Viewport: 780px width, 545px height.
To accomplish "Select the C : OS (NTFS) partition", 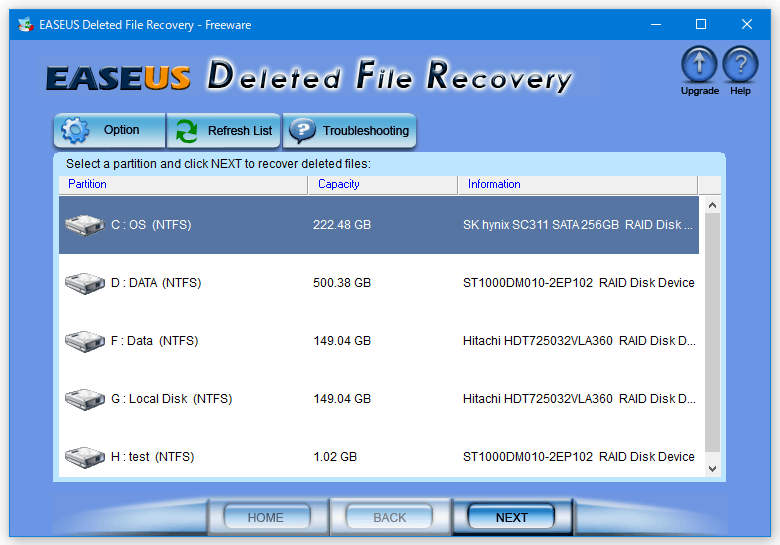I will point(379,225).
